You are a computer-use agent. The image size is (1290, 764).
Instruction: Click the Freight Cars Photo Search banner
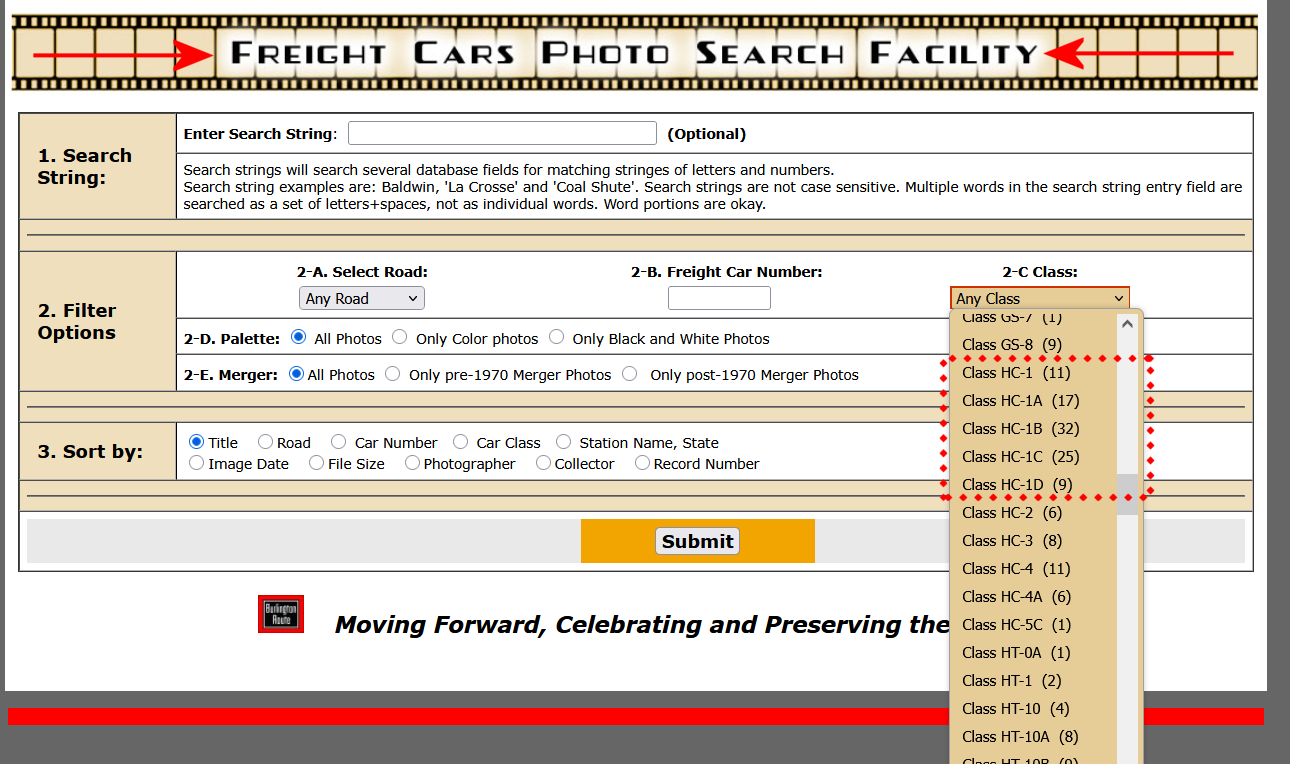(x=634, y=52)
